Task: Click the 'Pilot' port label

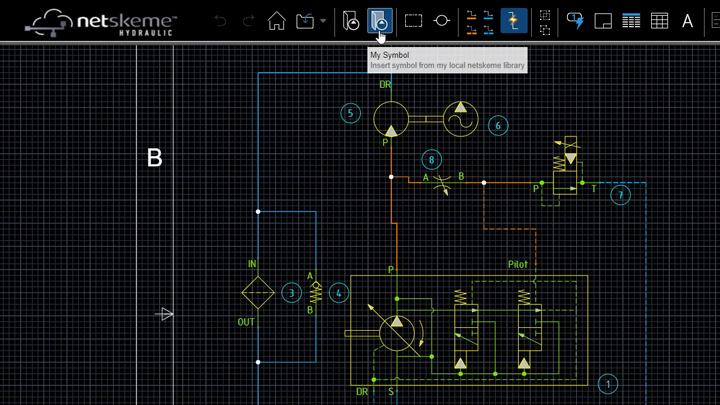Action: pyautogui.click(x=518, y=264)
